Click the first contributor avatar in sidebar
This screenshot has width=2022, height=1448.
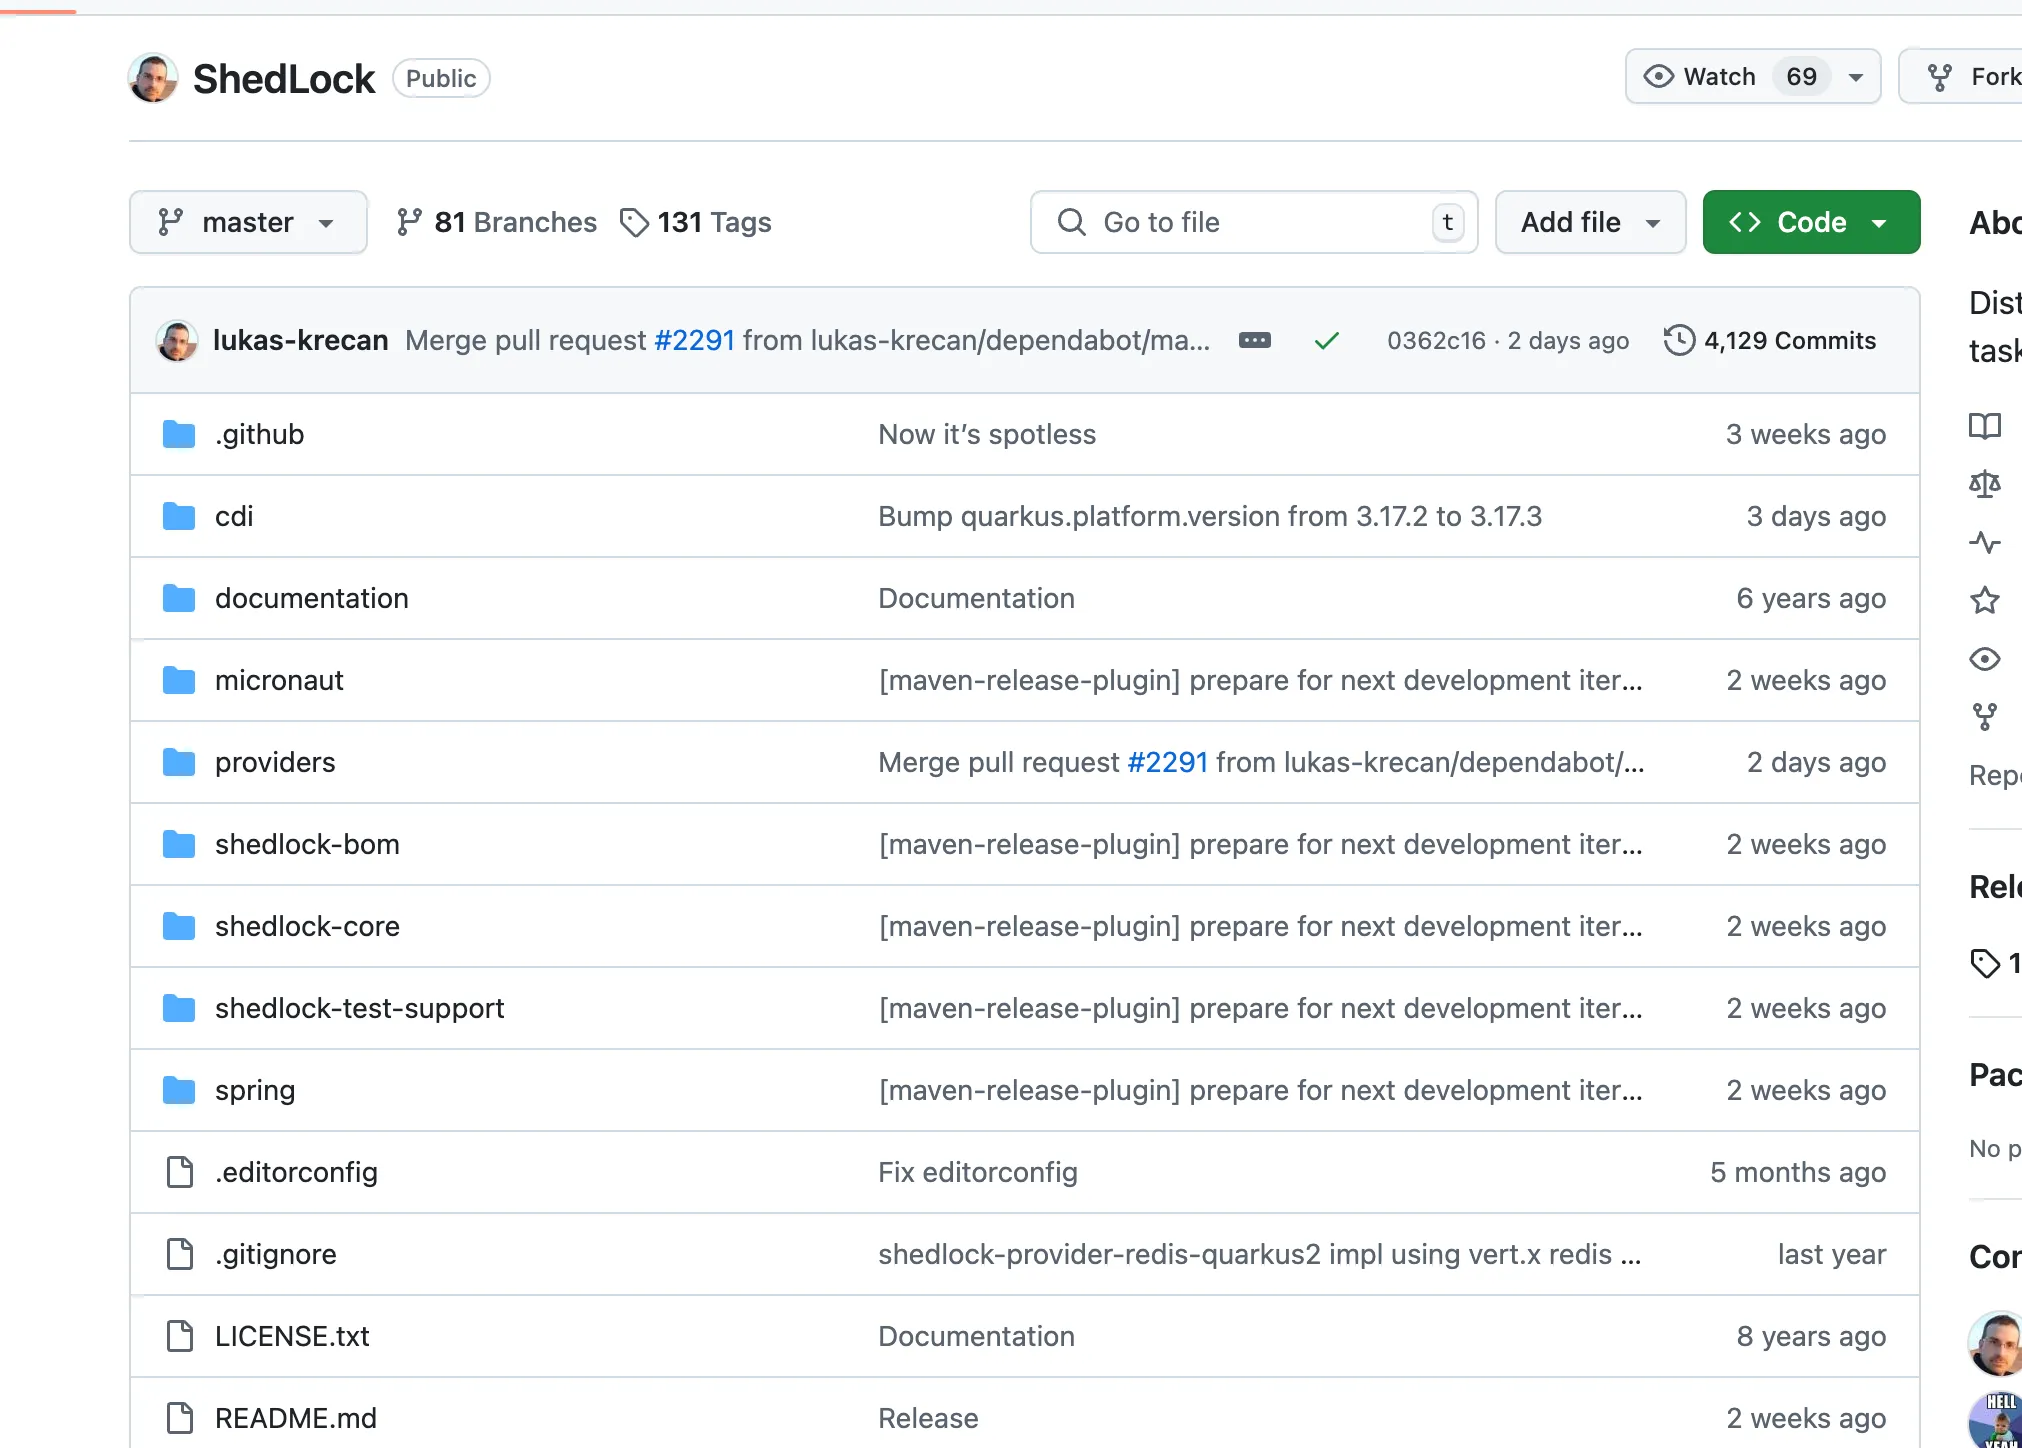[1996, 1343]
